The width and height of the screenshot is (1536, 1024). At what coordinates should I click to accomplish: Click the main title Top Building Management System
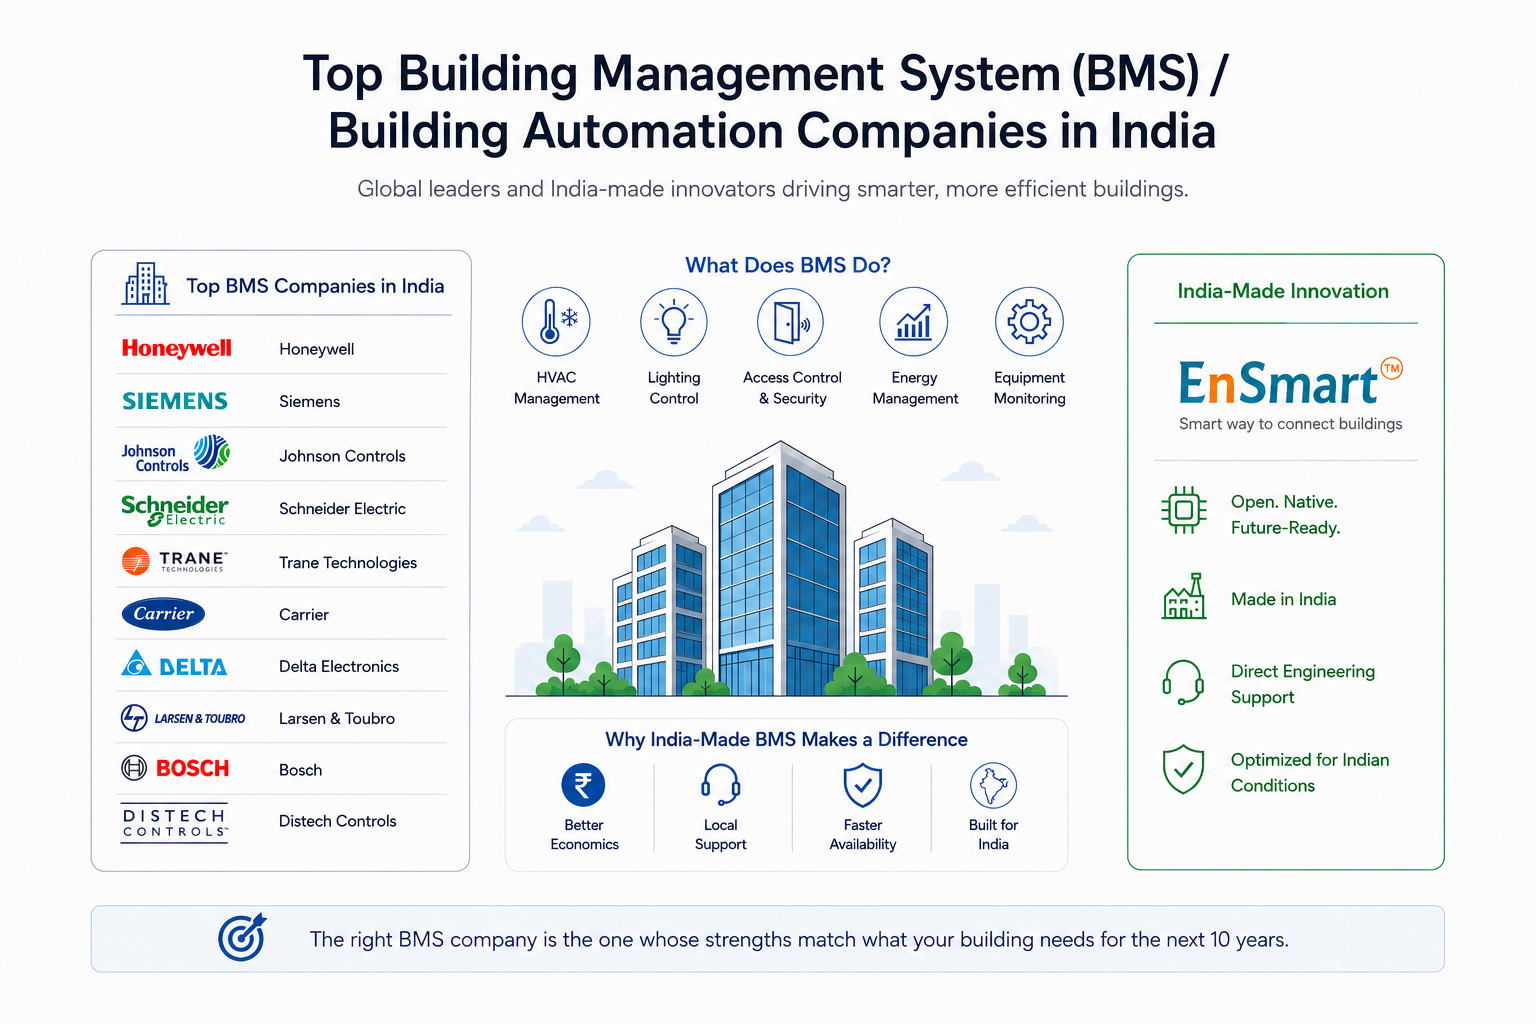coord(768,102)
